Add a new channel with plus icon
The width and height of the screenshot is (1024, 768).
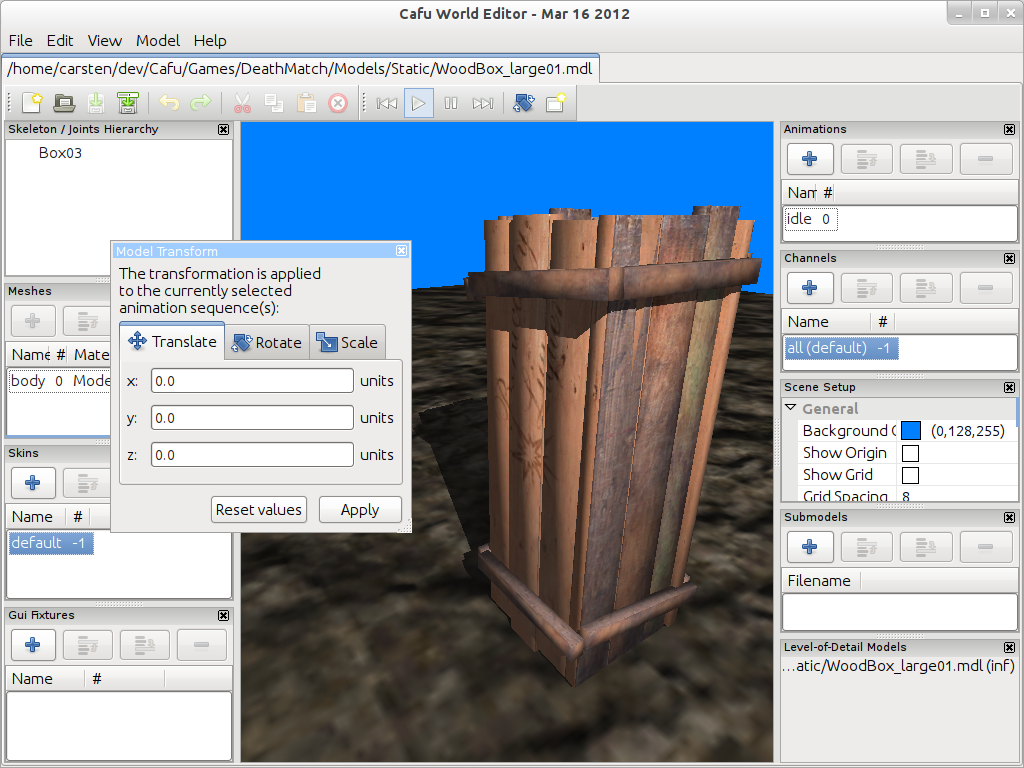pos(810,288)
